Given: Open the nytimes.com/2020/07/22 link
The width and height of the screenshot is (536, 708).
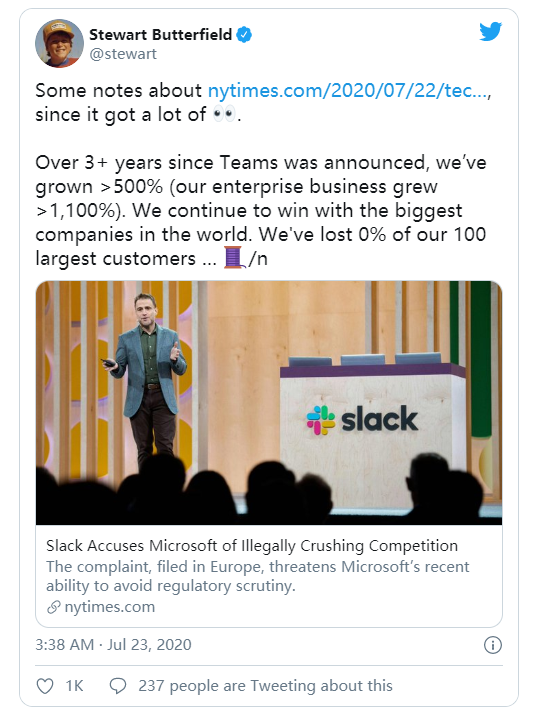Looking at the screenshot, I should [x=348, y=91].
